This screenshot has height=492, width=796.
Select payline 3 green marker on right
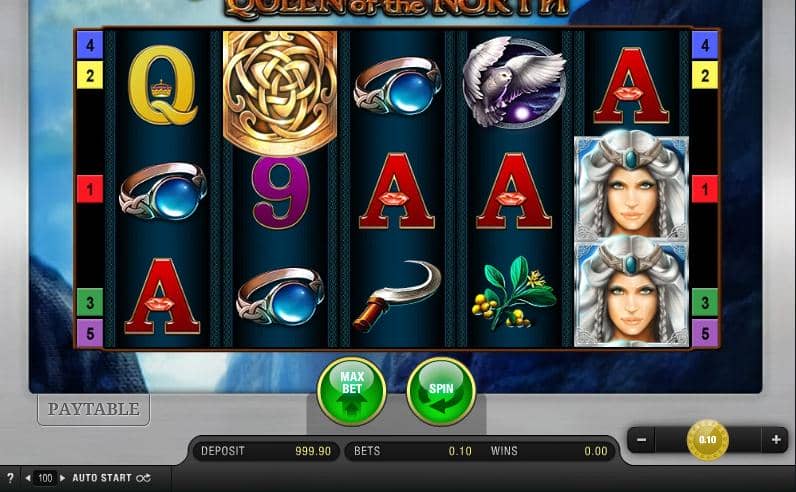[705, 302]
